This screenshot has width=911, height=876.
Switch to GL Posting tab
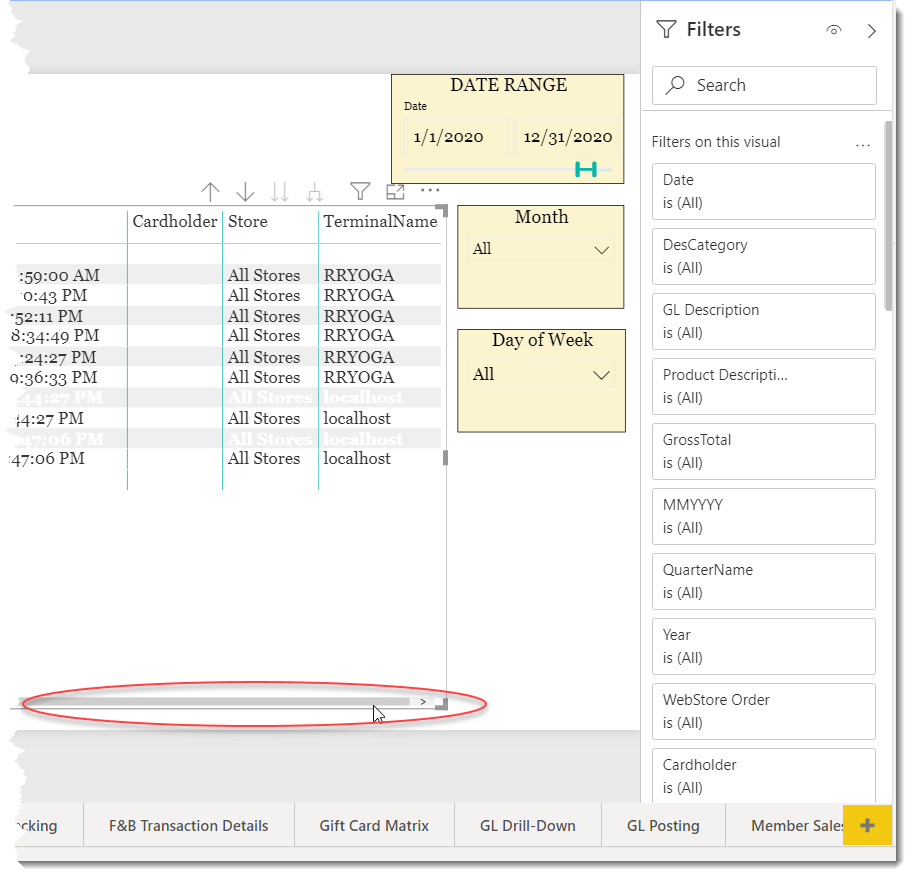(x=663, y=825)
